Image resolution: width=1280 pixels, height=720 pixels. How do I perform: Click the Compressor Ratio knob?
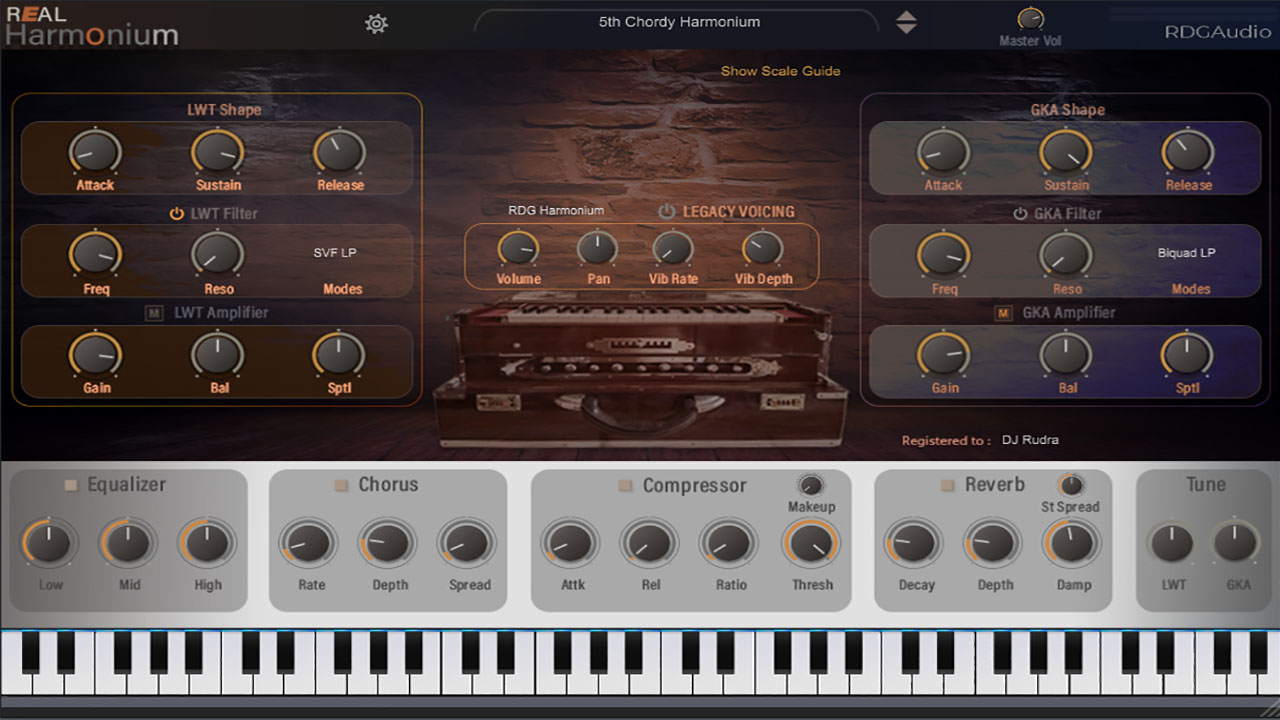[x=729, y=544]
